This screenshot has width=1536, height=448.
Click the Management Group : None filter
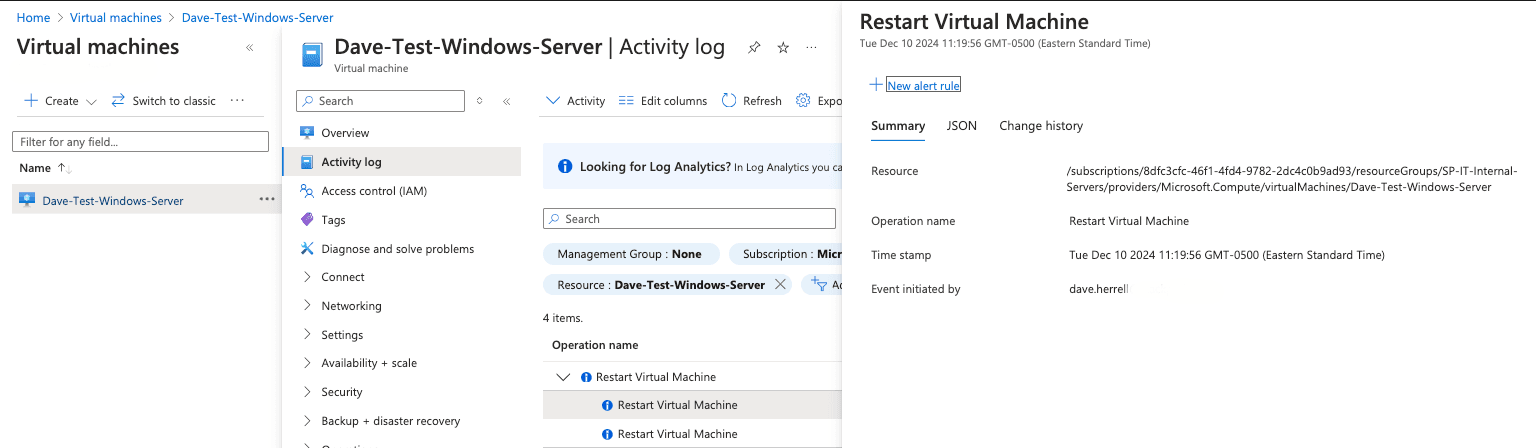(x=629, y=254)
